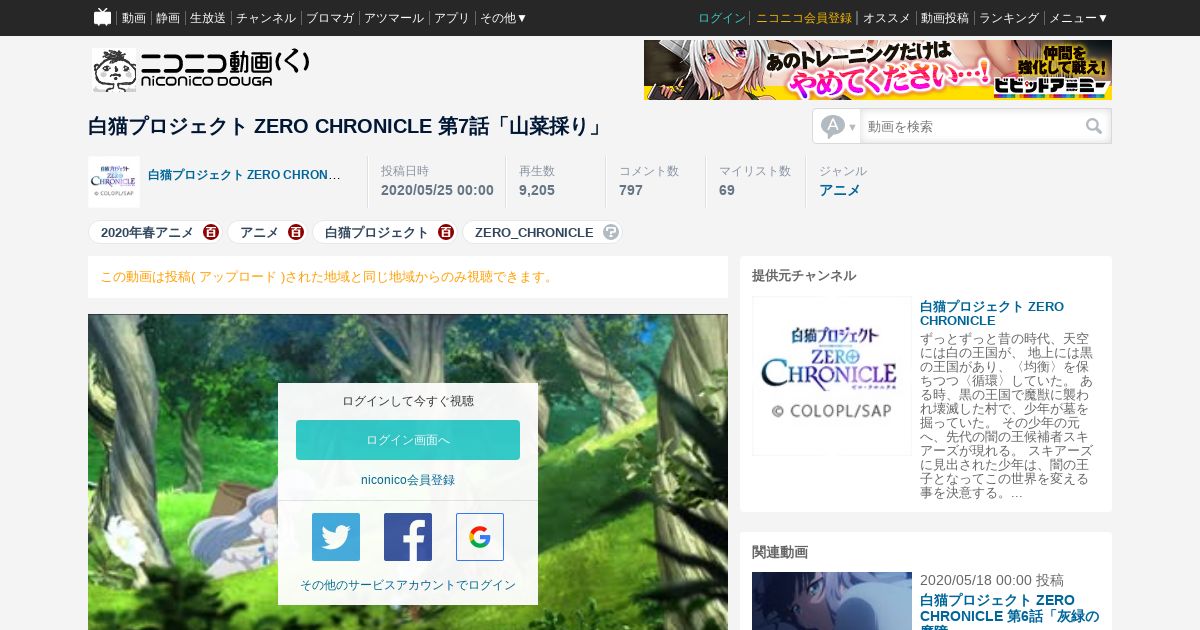Click the 関連動画 heading
The height and width of the screenshot is (630, 1200).
click(x=780, y=552)
